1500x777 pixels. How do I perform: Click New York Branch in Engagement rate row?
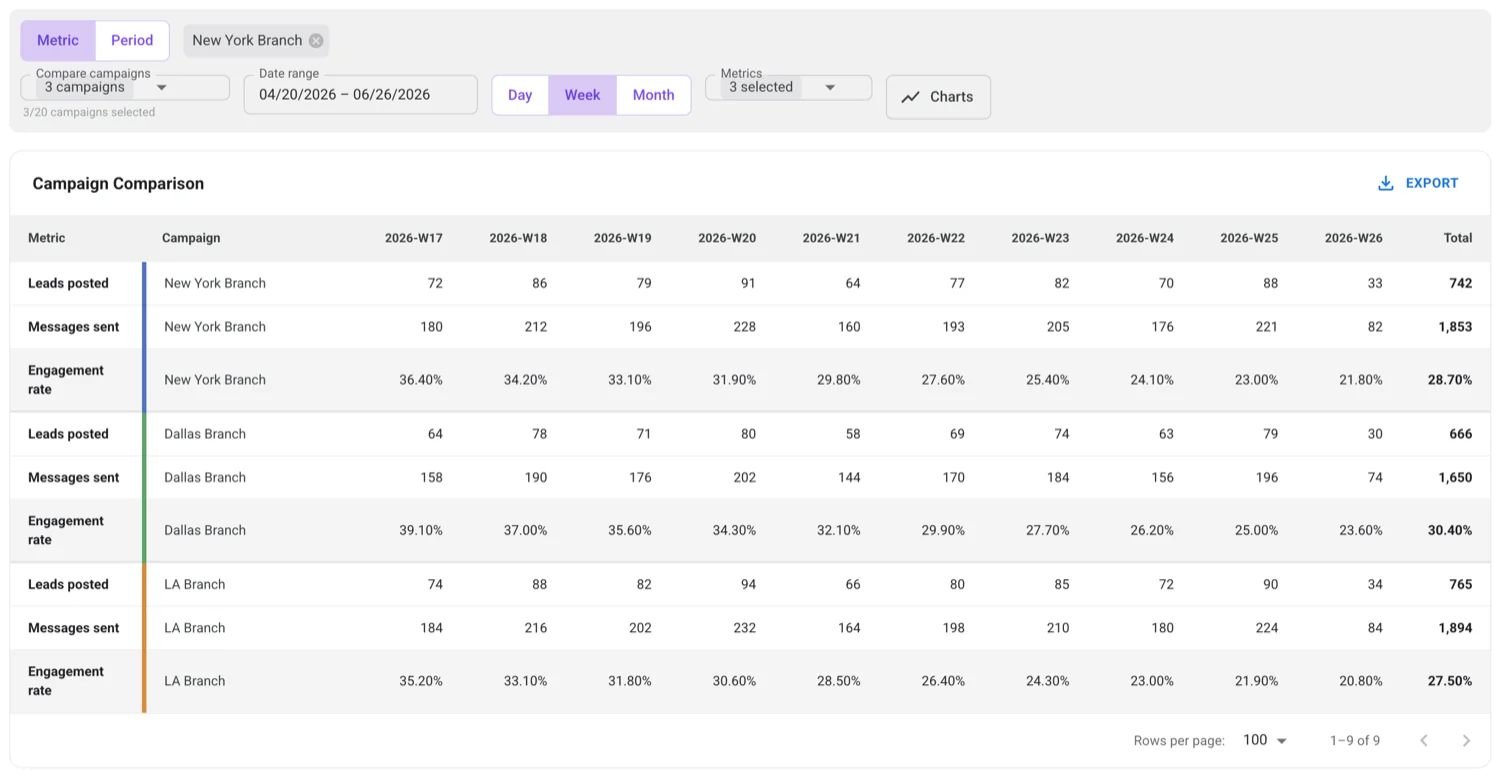(215, 380)
